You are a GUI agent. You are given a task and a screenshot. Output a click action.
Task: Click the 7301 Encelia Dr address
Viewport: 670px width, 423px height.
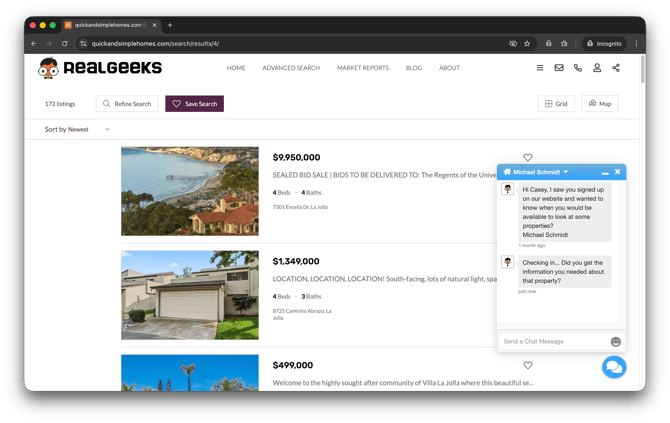tap(300, 207)
